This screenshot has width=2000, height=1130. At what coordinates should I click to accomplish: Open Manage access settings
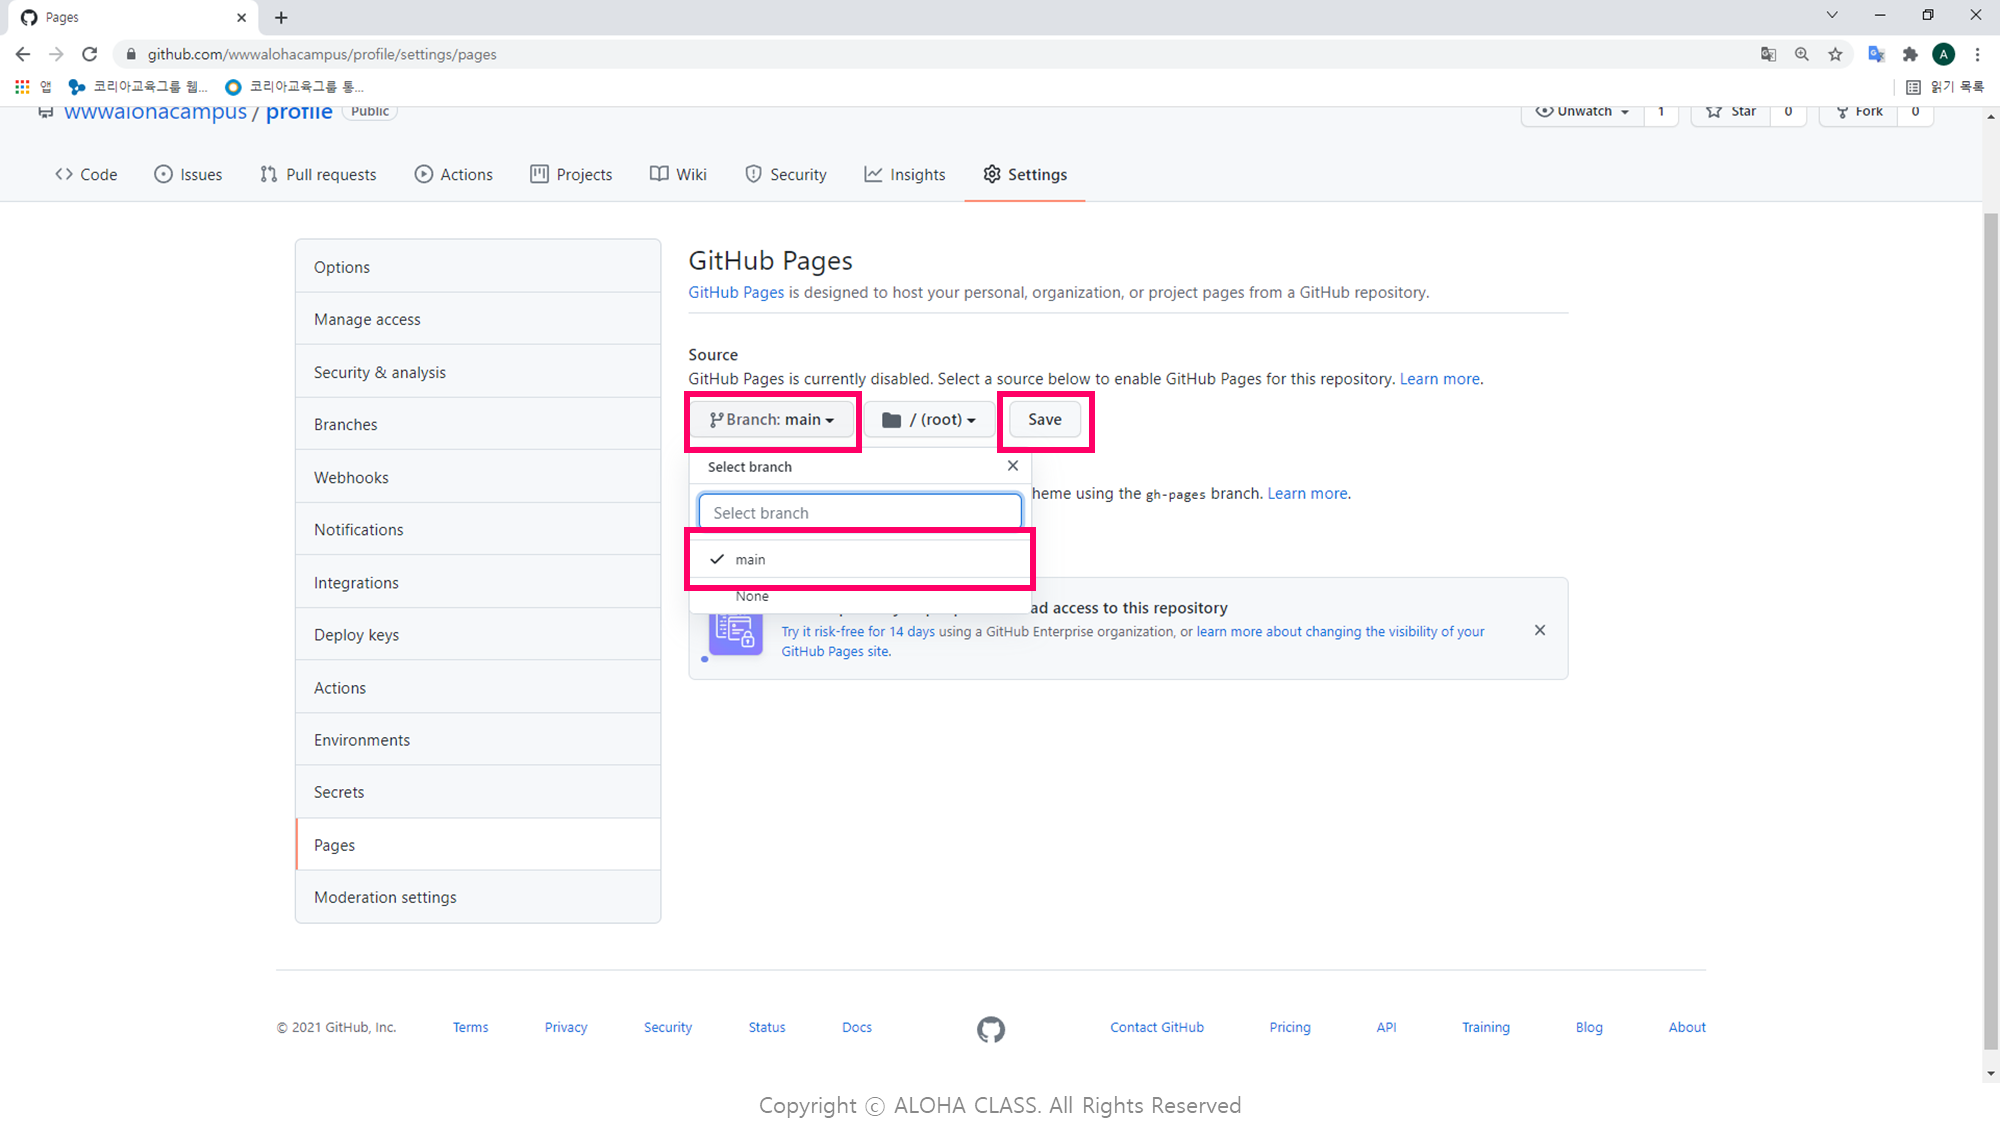pos(478,319)
